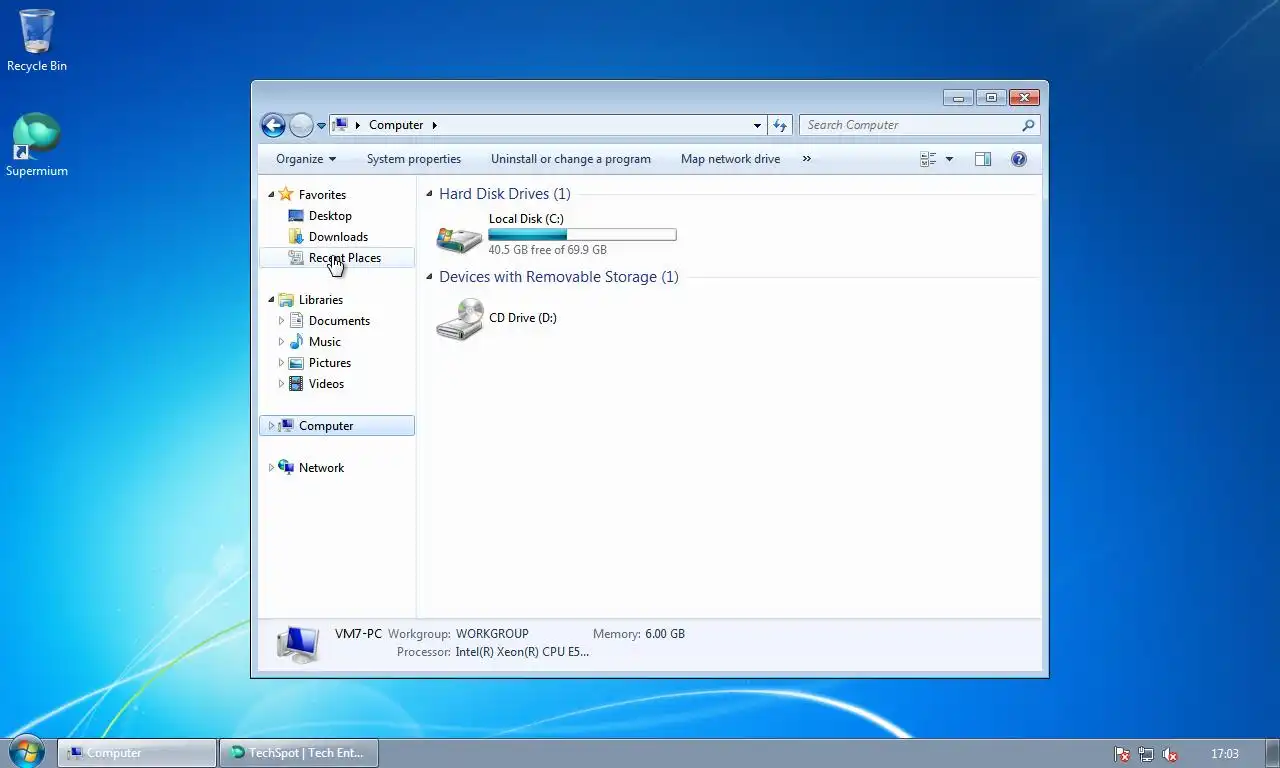Launch Supermium desktop shortcut
1280x768 pixels.
[x=37, y=145]
